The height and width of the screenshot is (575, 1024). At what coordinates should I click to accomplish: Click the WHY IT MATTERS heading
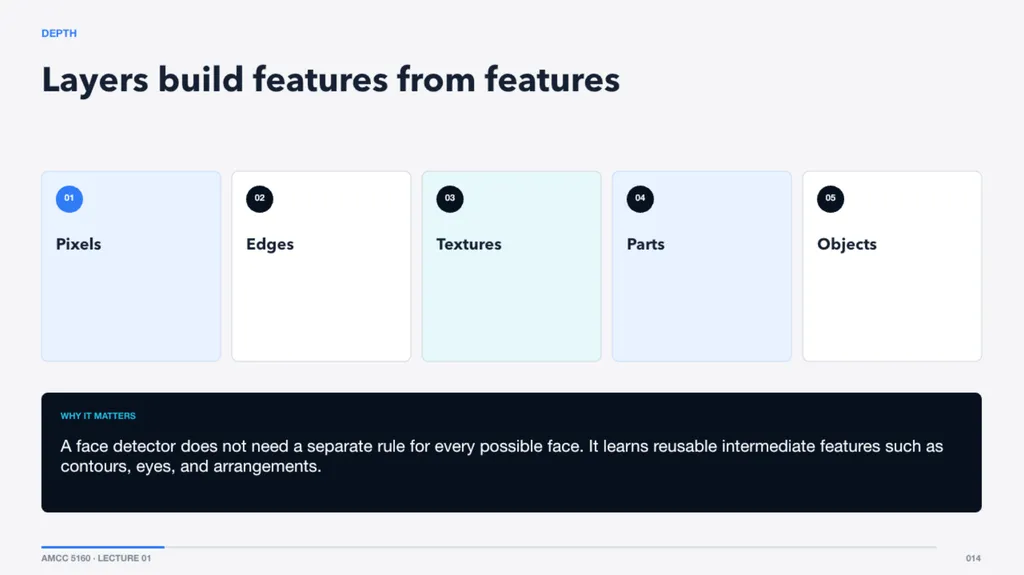tap(98, 416)
